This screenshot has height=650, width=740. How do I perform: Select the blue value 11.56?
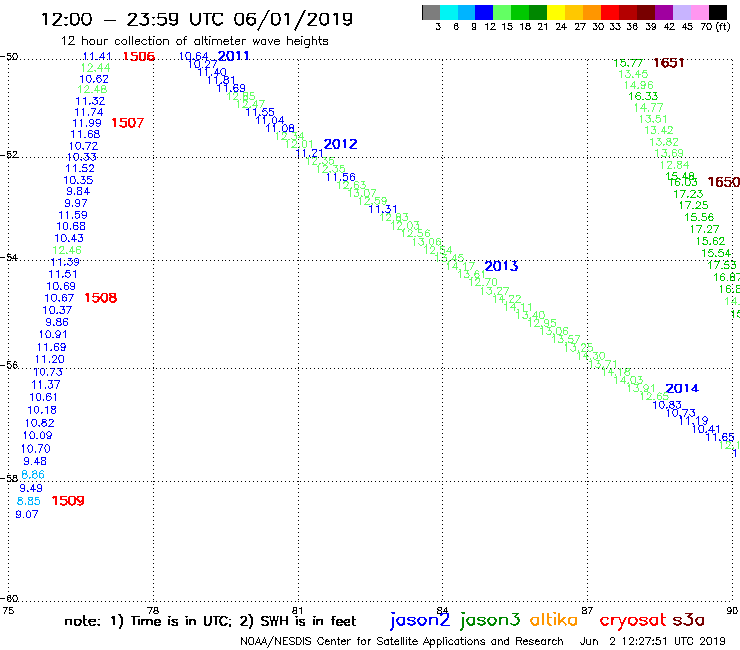341,177
